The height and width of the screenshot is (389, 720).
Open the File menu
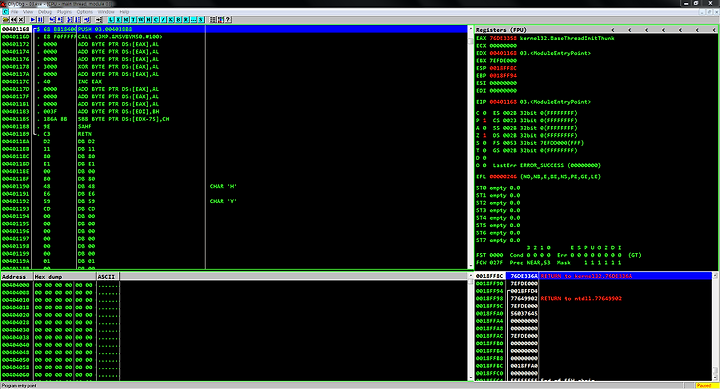[x=14, y=12]
